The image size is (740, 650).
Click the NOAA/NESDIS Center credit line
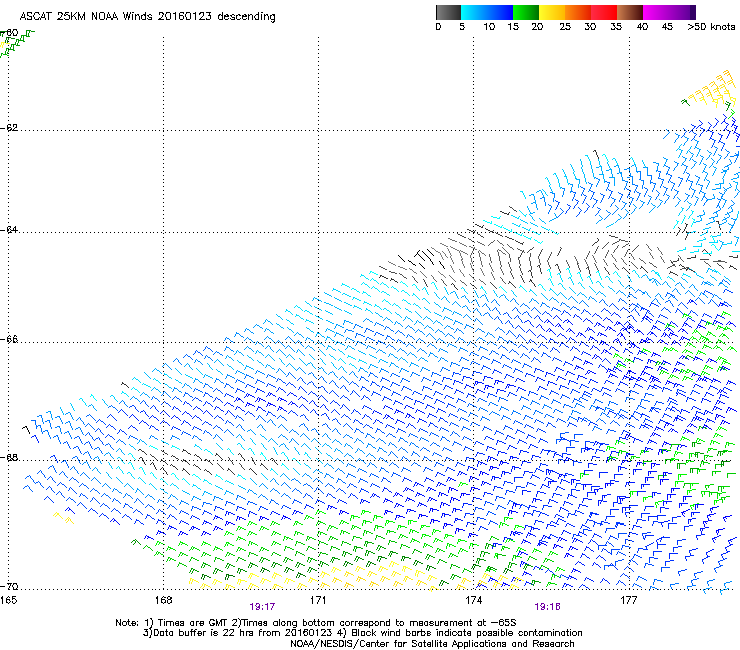tap(432, 644)
